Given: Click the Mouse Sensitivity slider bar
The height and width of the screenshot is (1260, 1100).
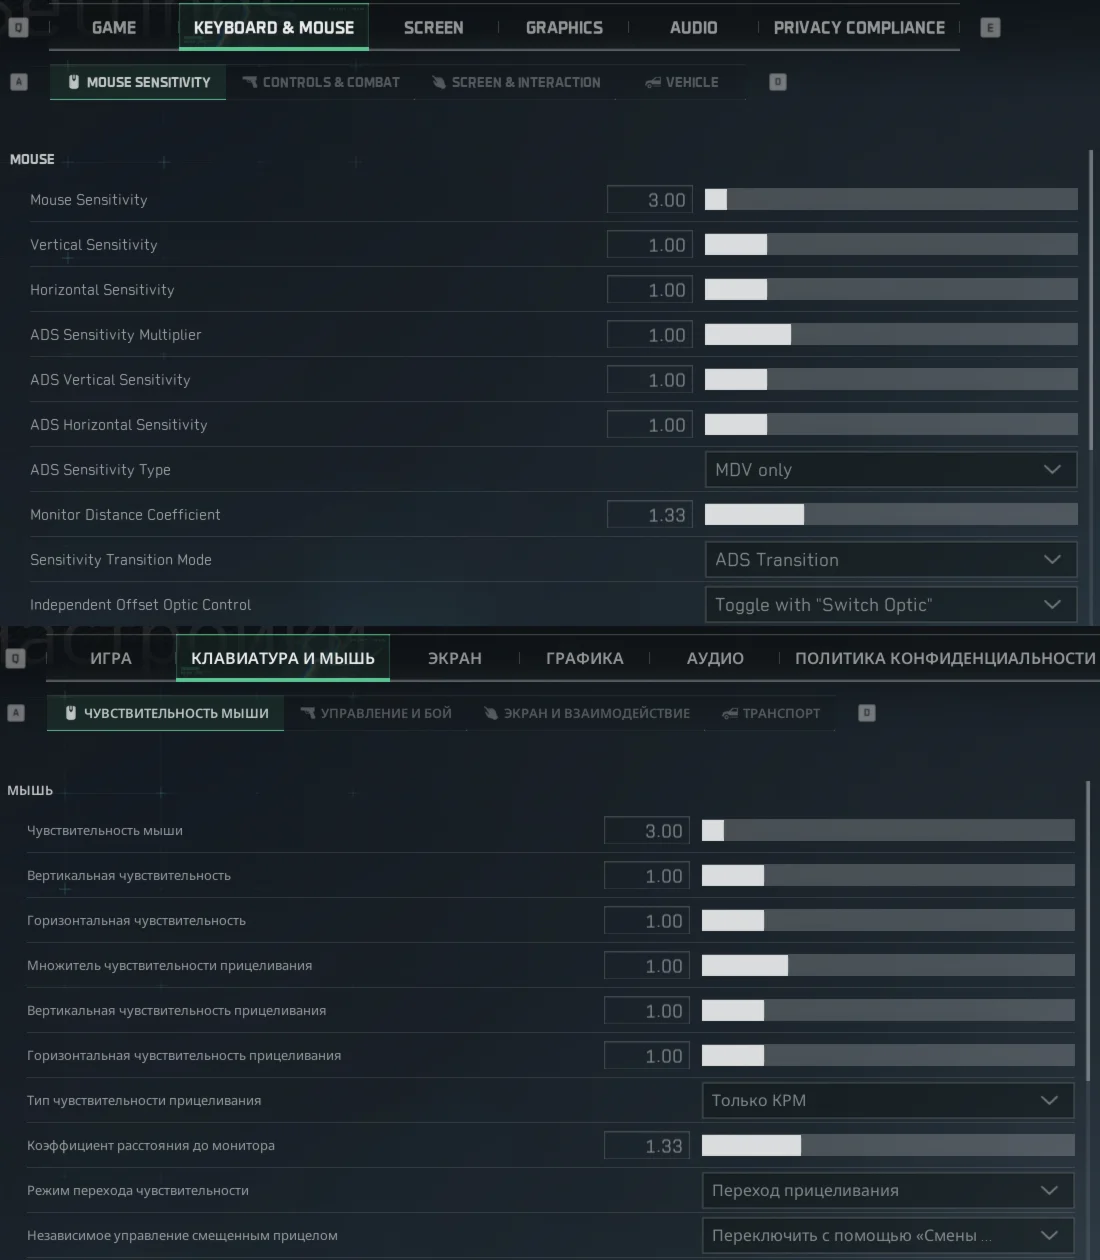Looking at the screenshot, I should (891, 199).
